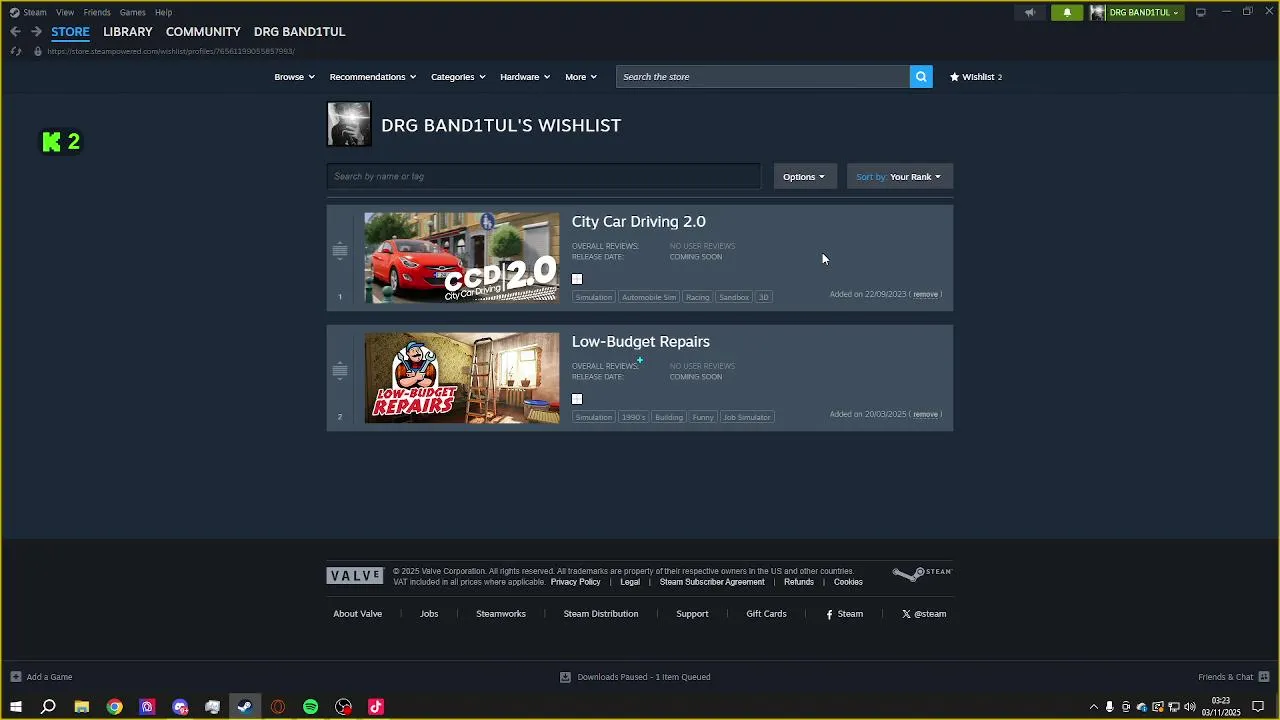Open the DRG BAND1TUL profile tab
Screen dimensions: 1280x720
tap(299, 32)
